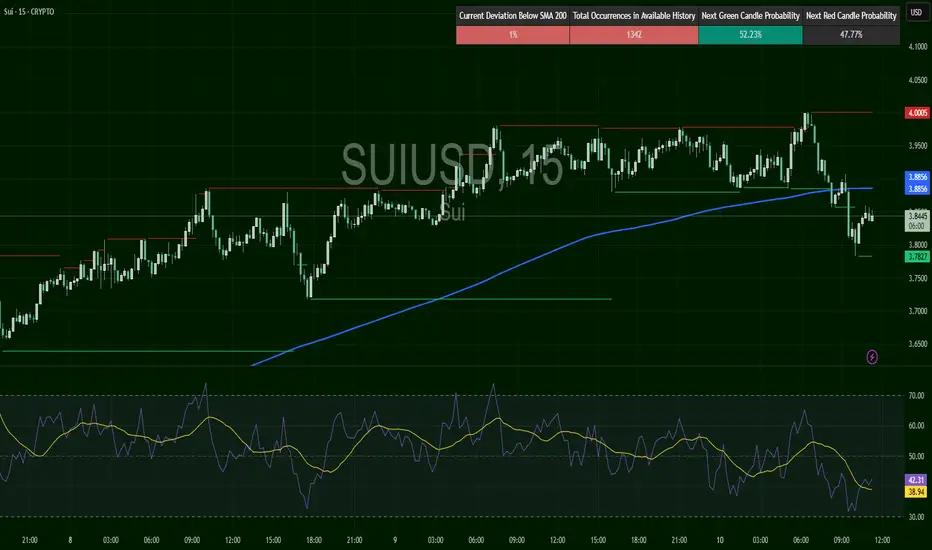Click the yellow 38.94 RSI average label

[x=916, y=492]
